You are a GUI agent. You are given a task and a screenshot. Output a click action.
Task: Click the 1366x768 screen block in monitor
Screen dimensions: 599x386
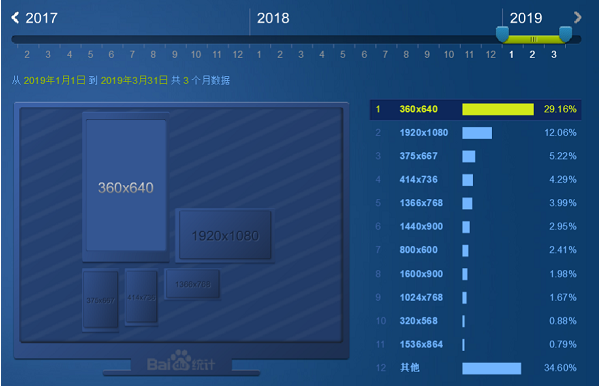192,284
